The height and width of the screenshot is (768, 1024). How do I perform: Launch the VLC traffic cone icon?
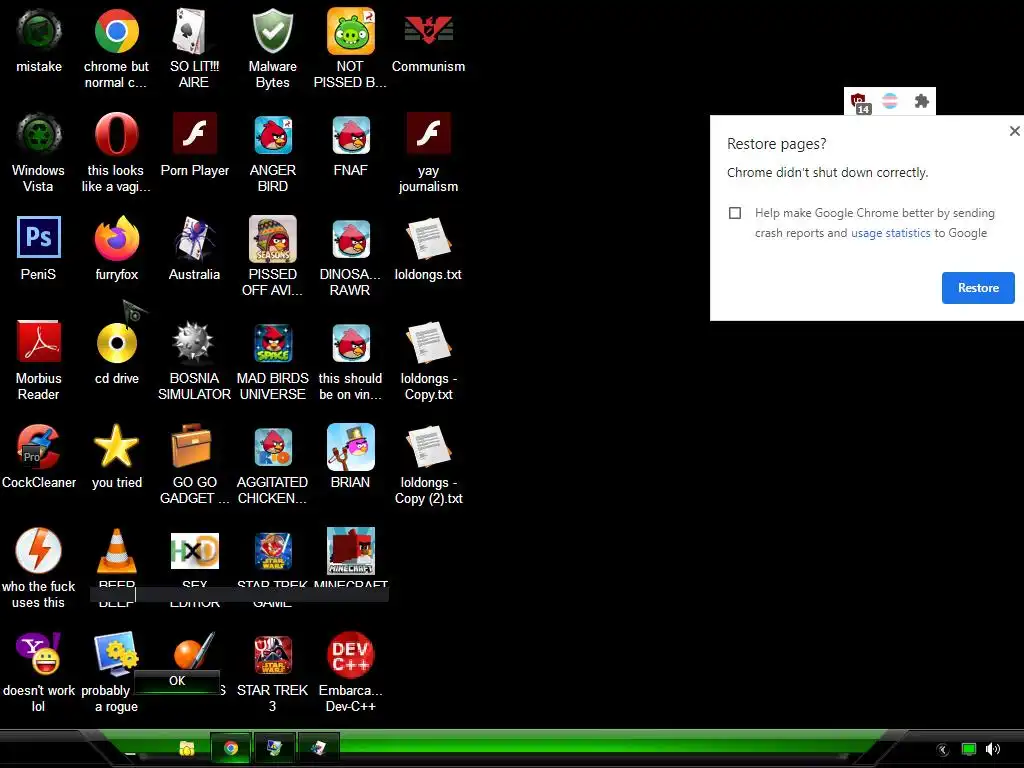pyautogui.click(x=116, y=551)
